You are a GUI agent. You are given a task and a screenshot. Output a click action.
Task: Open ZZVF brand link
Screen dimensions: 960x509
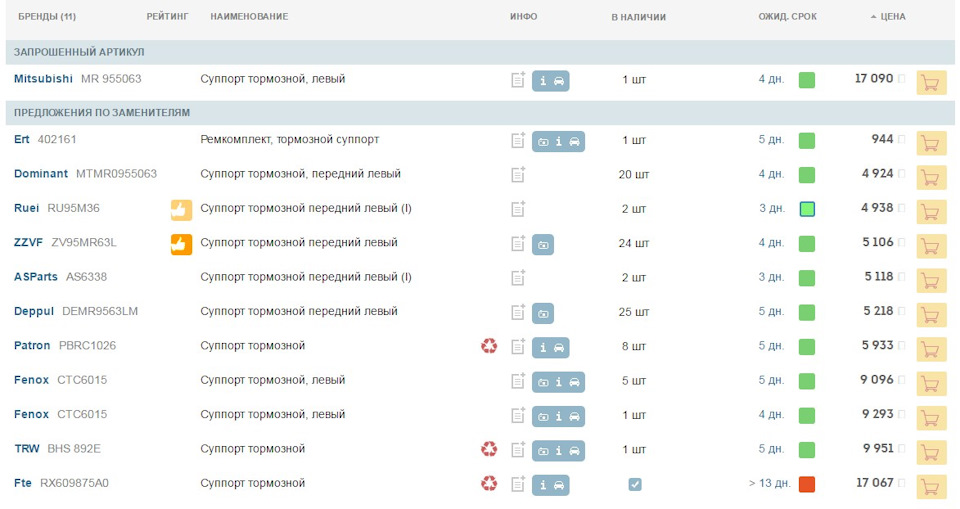point(28,242)
